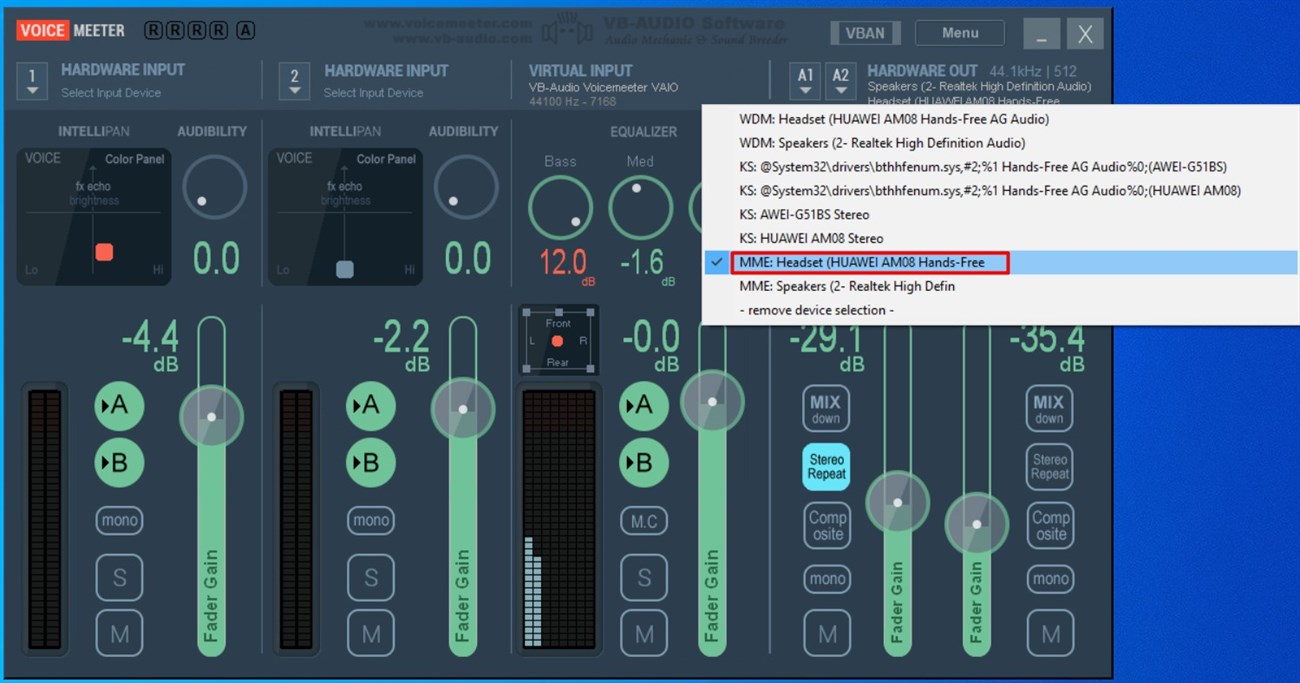The height and width of the screenshot is (683, 1300).
Task: Solo the Hardware Input 2 strip
Action: [x=371, y=578]
